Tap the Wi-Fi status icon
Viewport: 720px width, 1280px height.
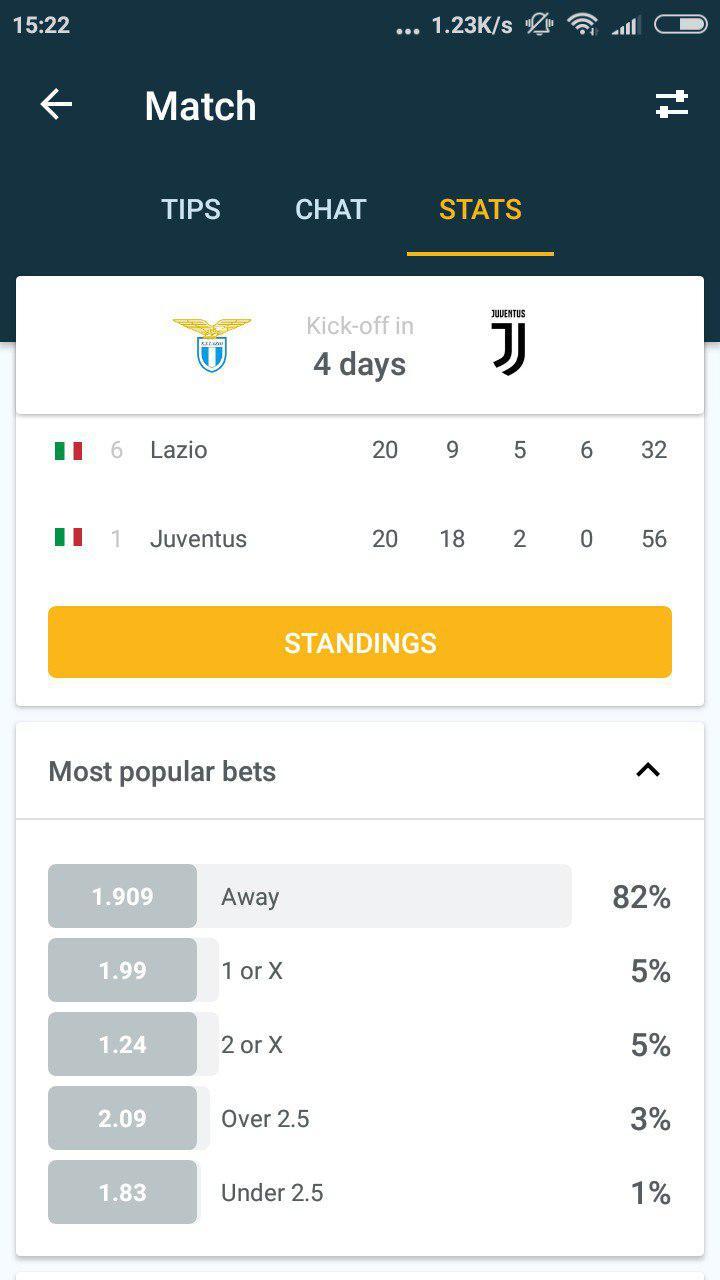pos(582,24)
